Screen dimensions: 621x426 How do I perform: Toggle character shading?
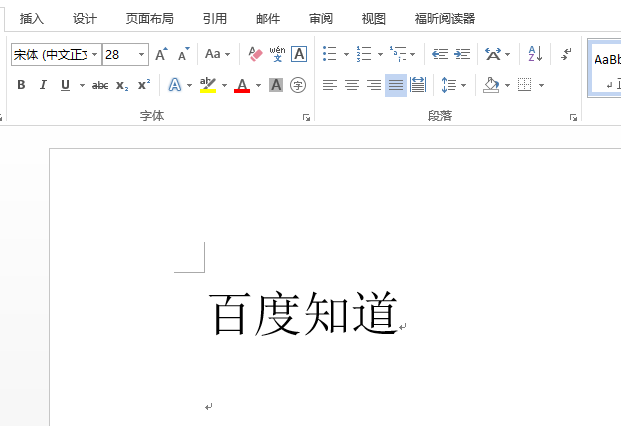(x=276, y=85)
